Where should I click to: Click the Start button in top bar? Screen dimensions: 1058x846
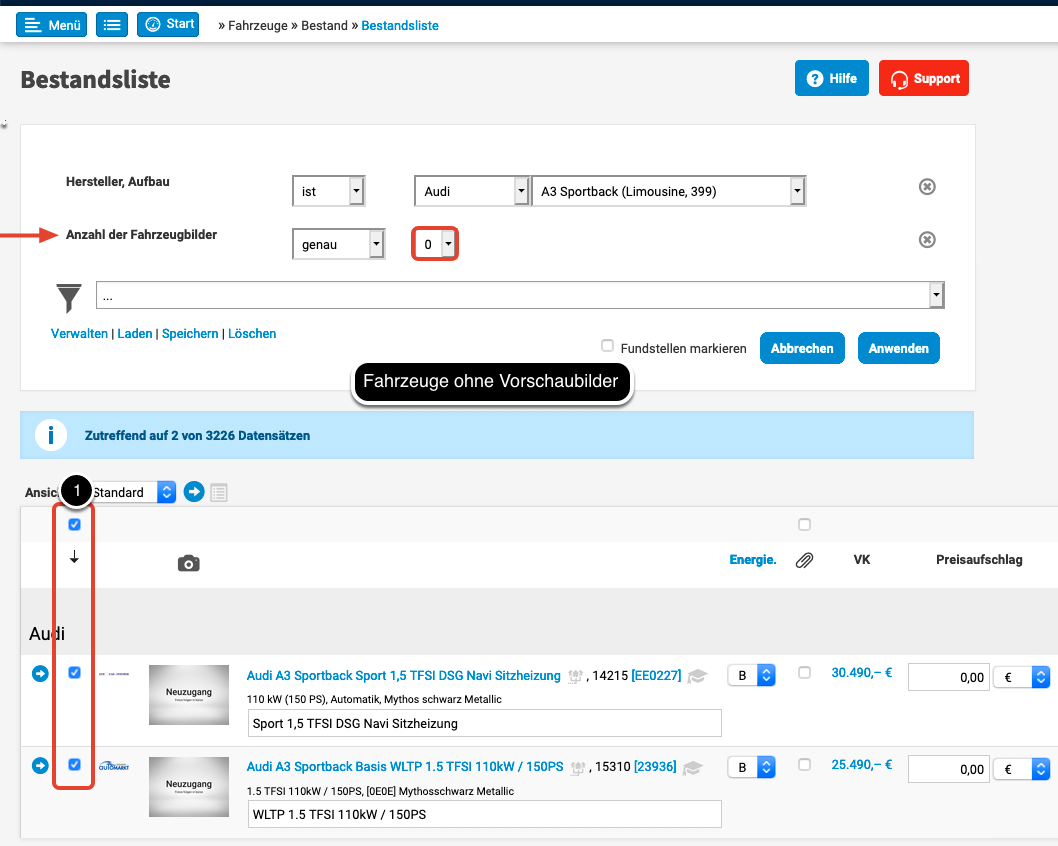168,24
